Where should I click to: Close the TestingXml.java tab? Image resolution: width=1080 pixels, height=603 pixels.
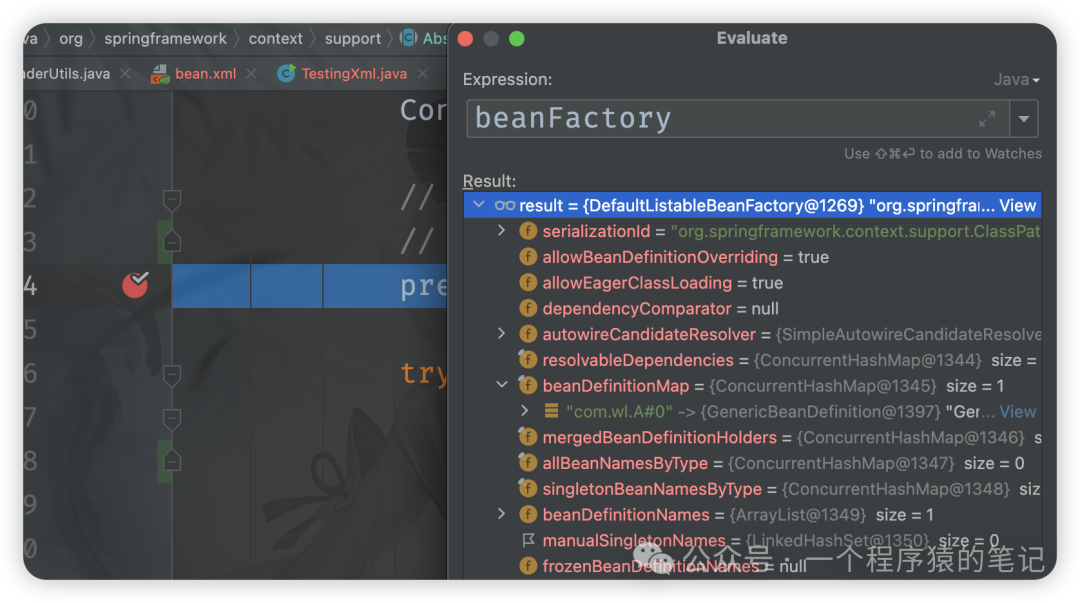(x=423, y=74)
